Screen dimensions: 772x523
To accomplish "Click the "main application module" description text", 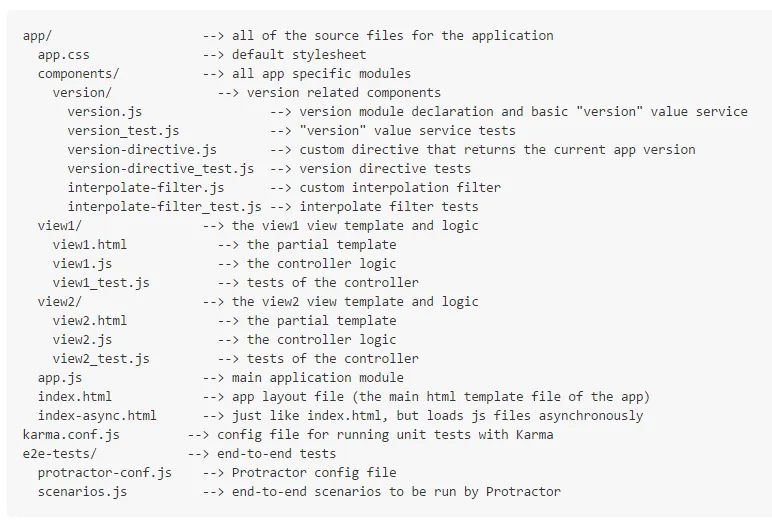I will [318, 378].
